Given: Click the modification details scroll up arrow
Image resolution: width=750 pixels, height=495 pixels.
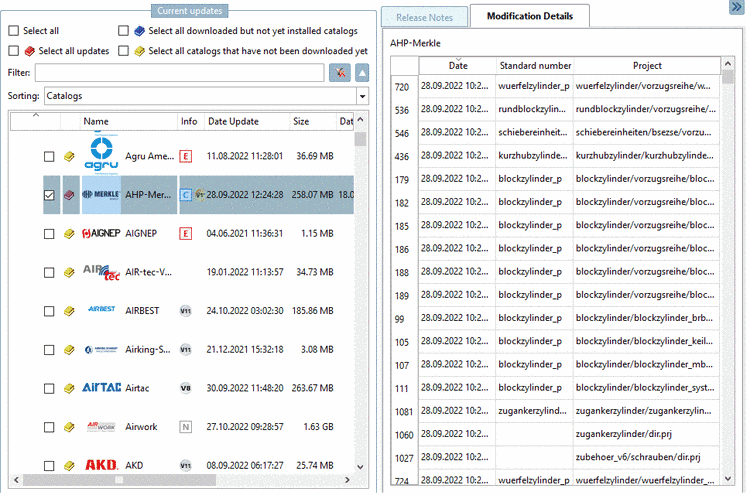Looking at the screenshot, I should click(728, 64).
